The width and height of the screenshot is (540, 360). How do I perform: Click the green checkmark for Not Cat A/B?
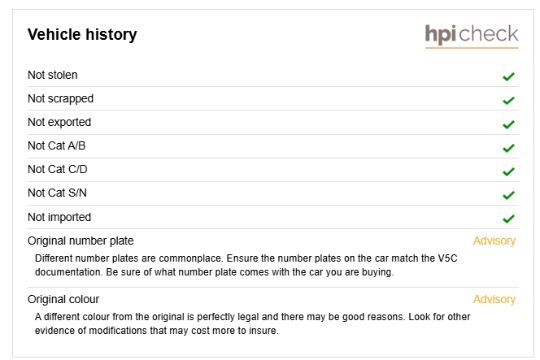coord(508,148)
